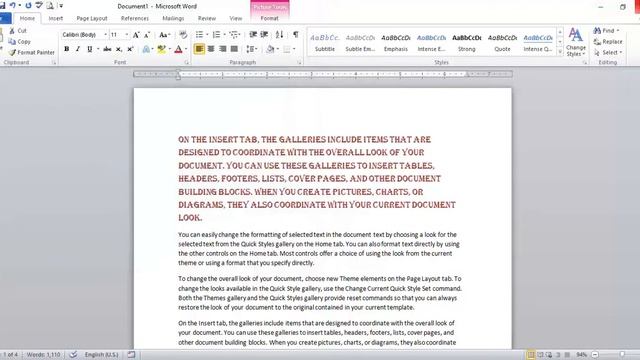
Task: Click English (U.S.) language indicator
Action: point(101,355)
